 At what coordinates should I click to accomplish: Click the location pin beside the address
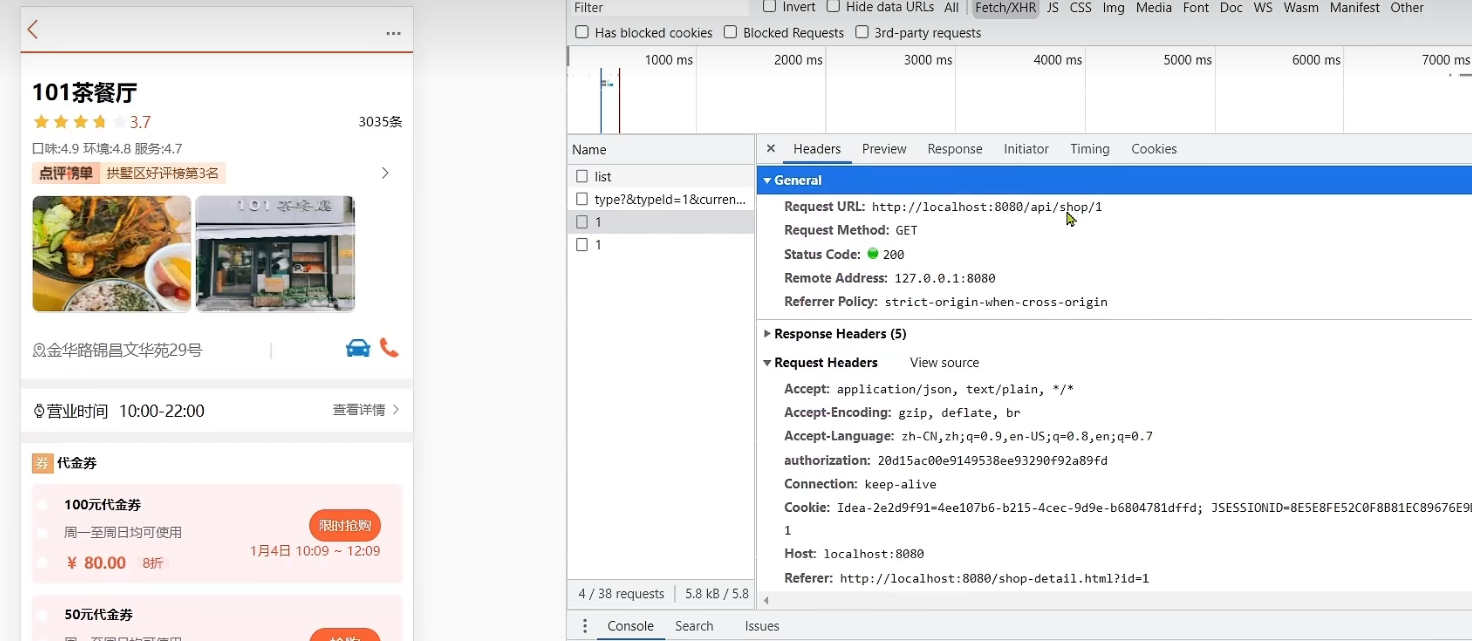click(39, 350)
